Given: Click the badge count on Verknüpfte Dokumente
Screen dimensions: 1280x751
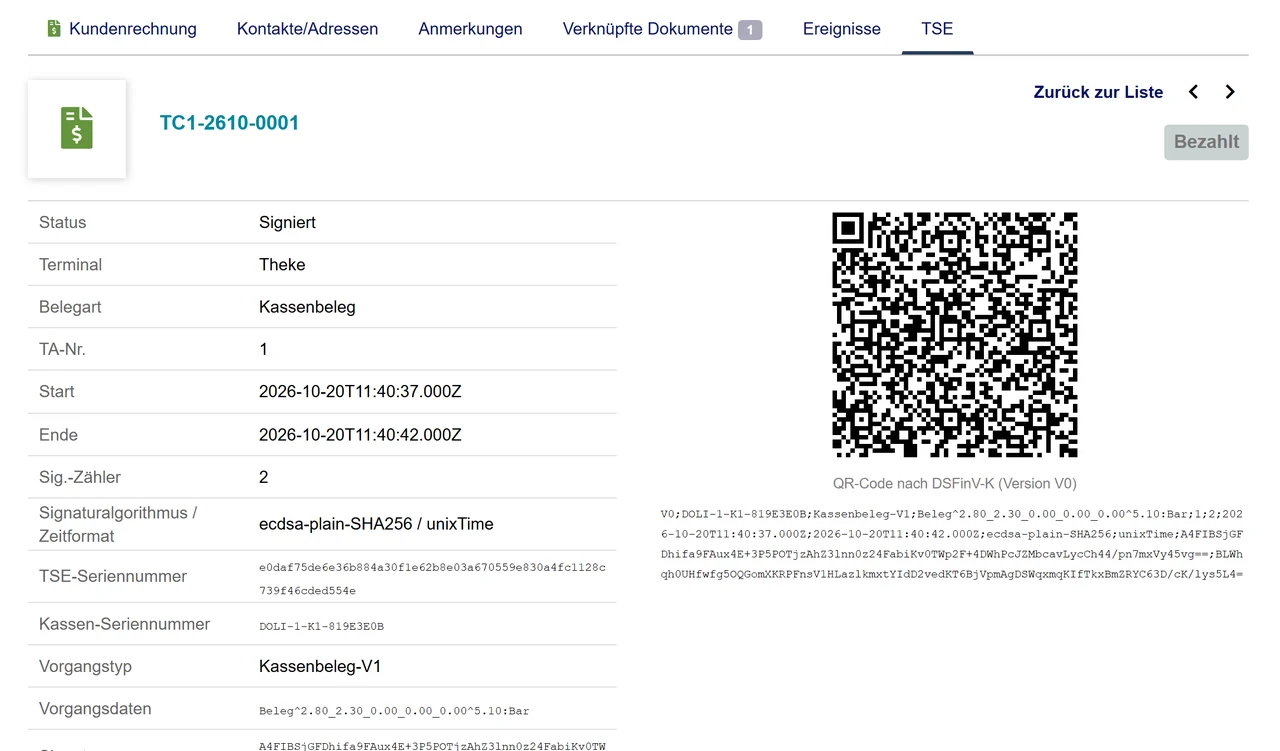Looking at the screenshot, I should [750, 30].
